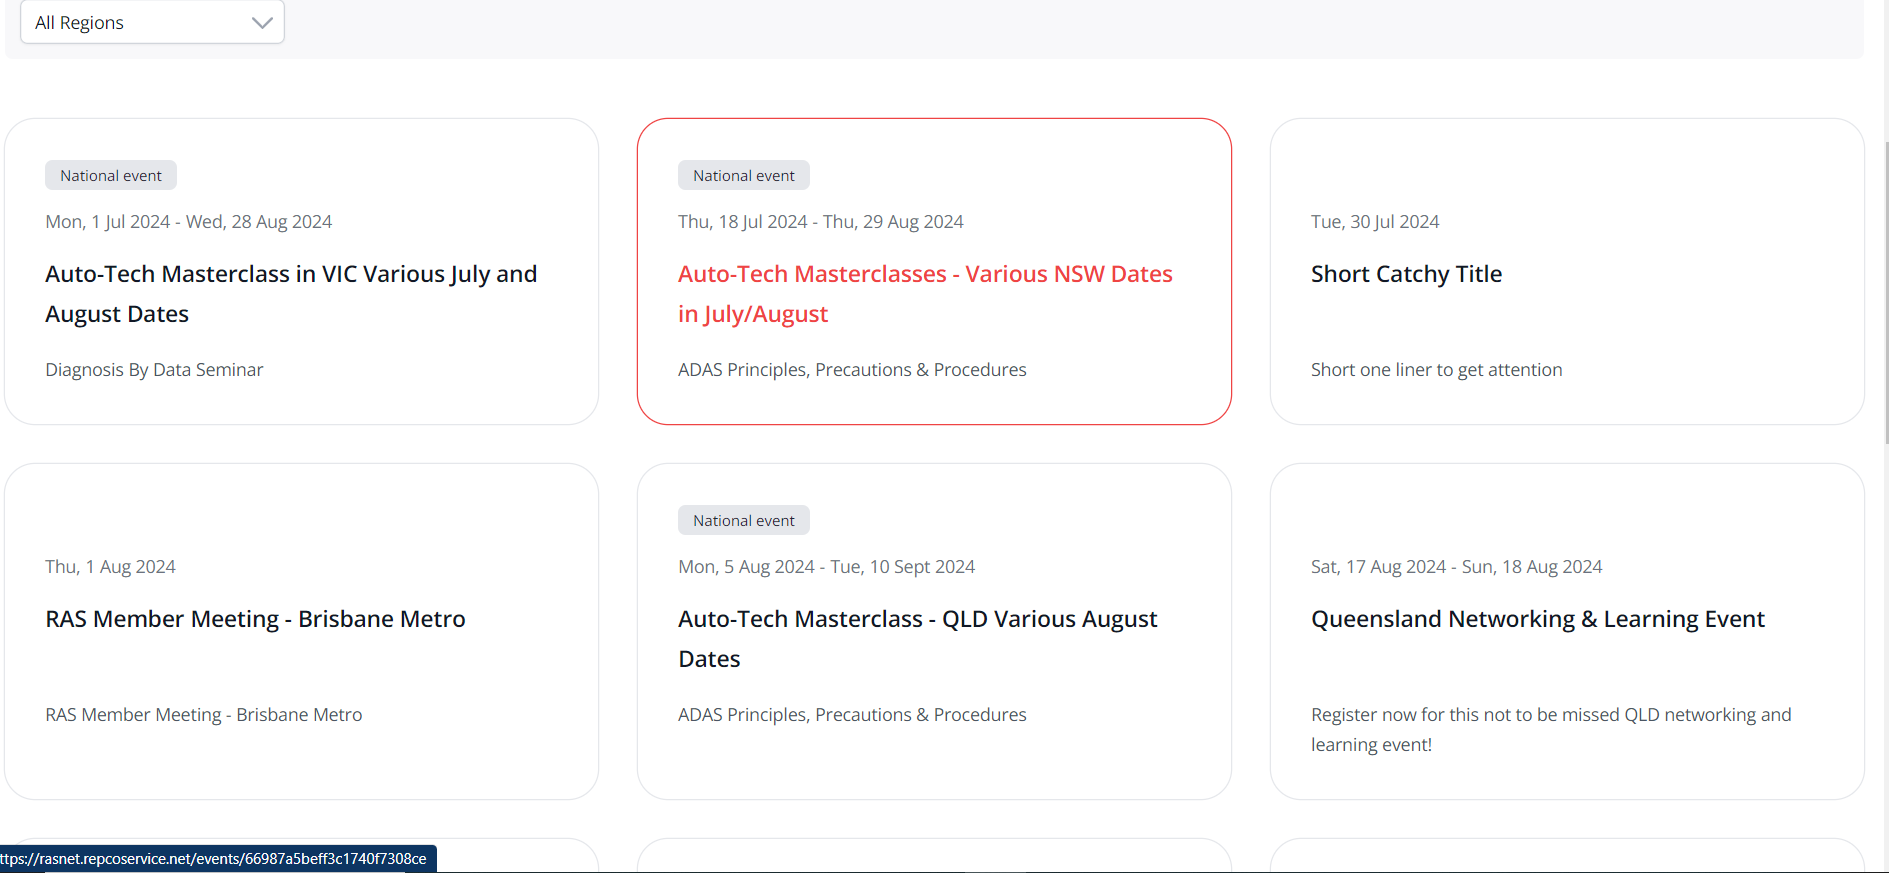Viewport: 1889px width, 873px height.
Task: Open the All Regions dropdown
Action: [x=152, y=22]
